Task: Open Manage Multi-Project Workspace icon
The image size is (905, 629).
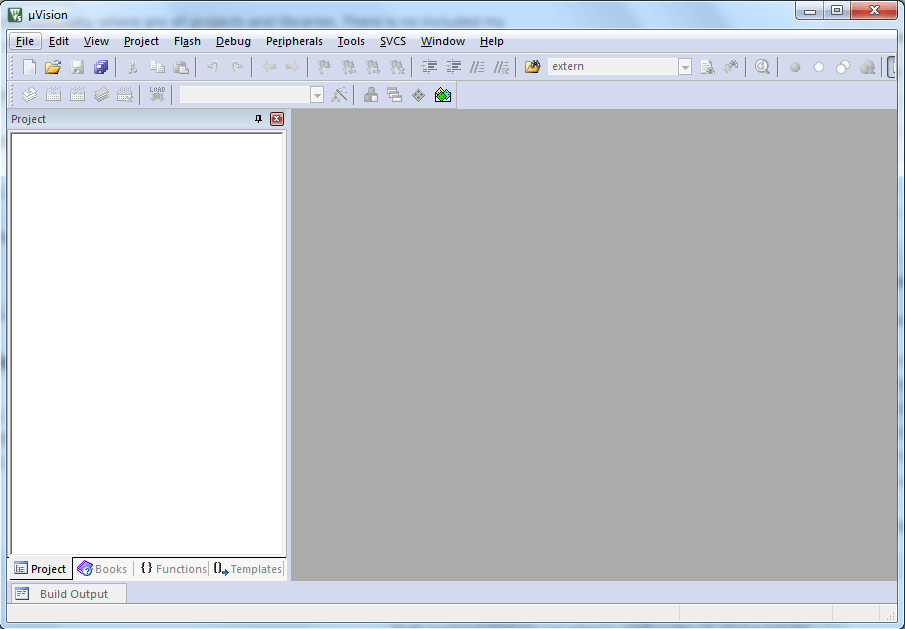Action: click(x=395, y=95)
